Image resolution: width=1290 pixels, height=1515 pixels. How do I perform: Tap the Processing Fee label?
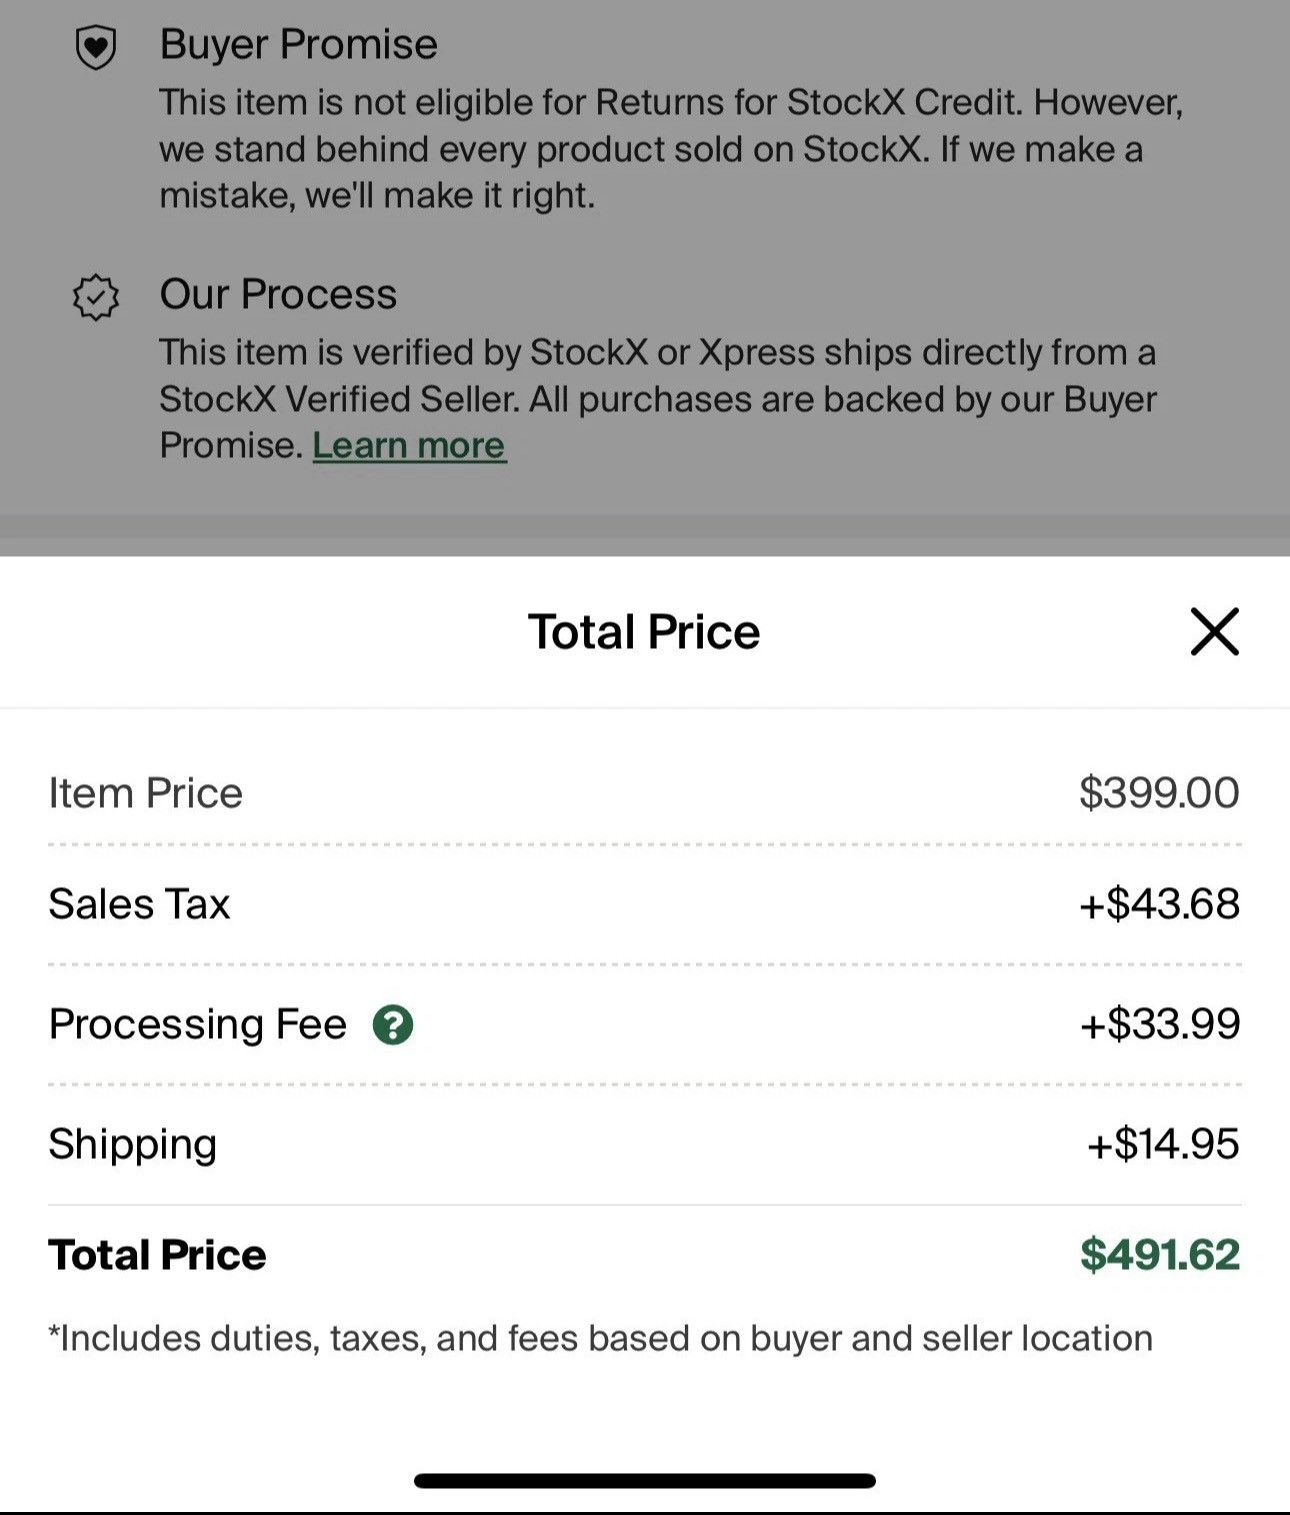pos(198,1024)
